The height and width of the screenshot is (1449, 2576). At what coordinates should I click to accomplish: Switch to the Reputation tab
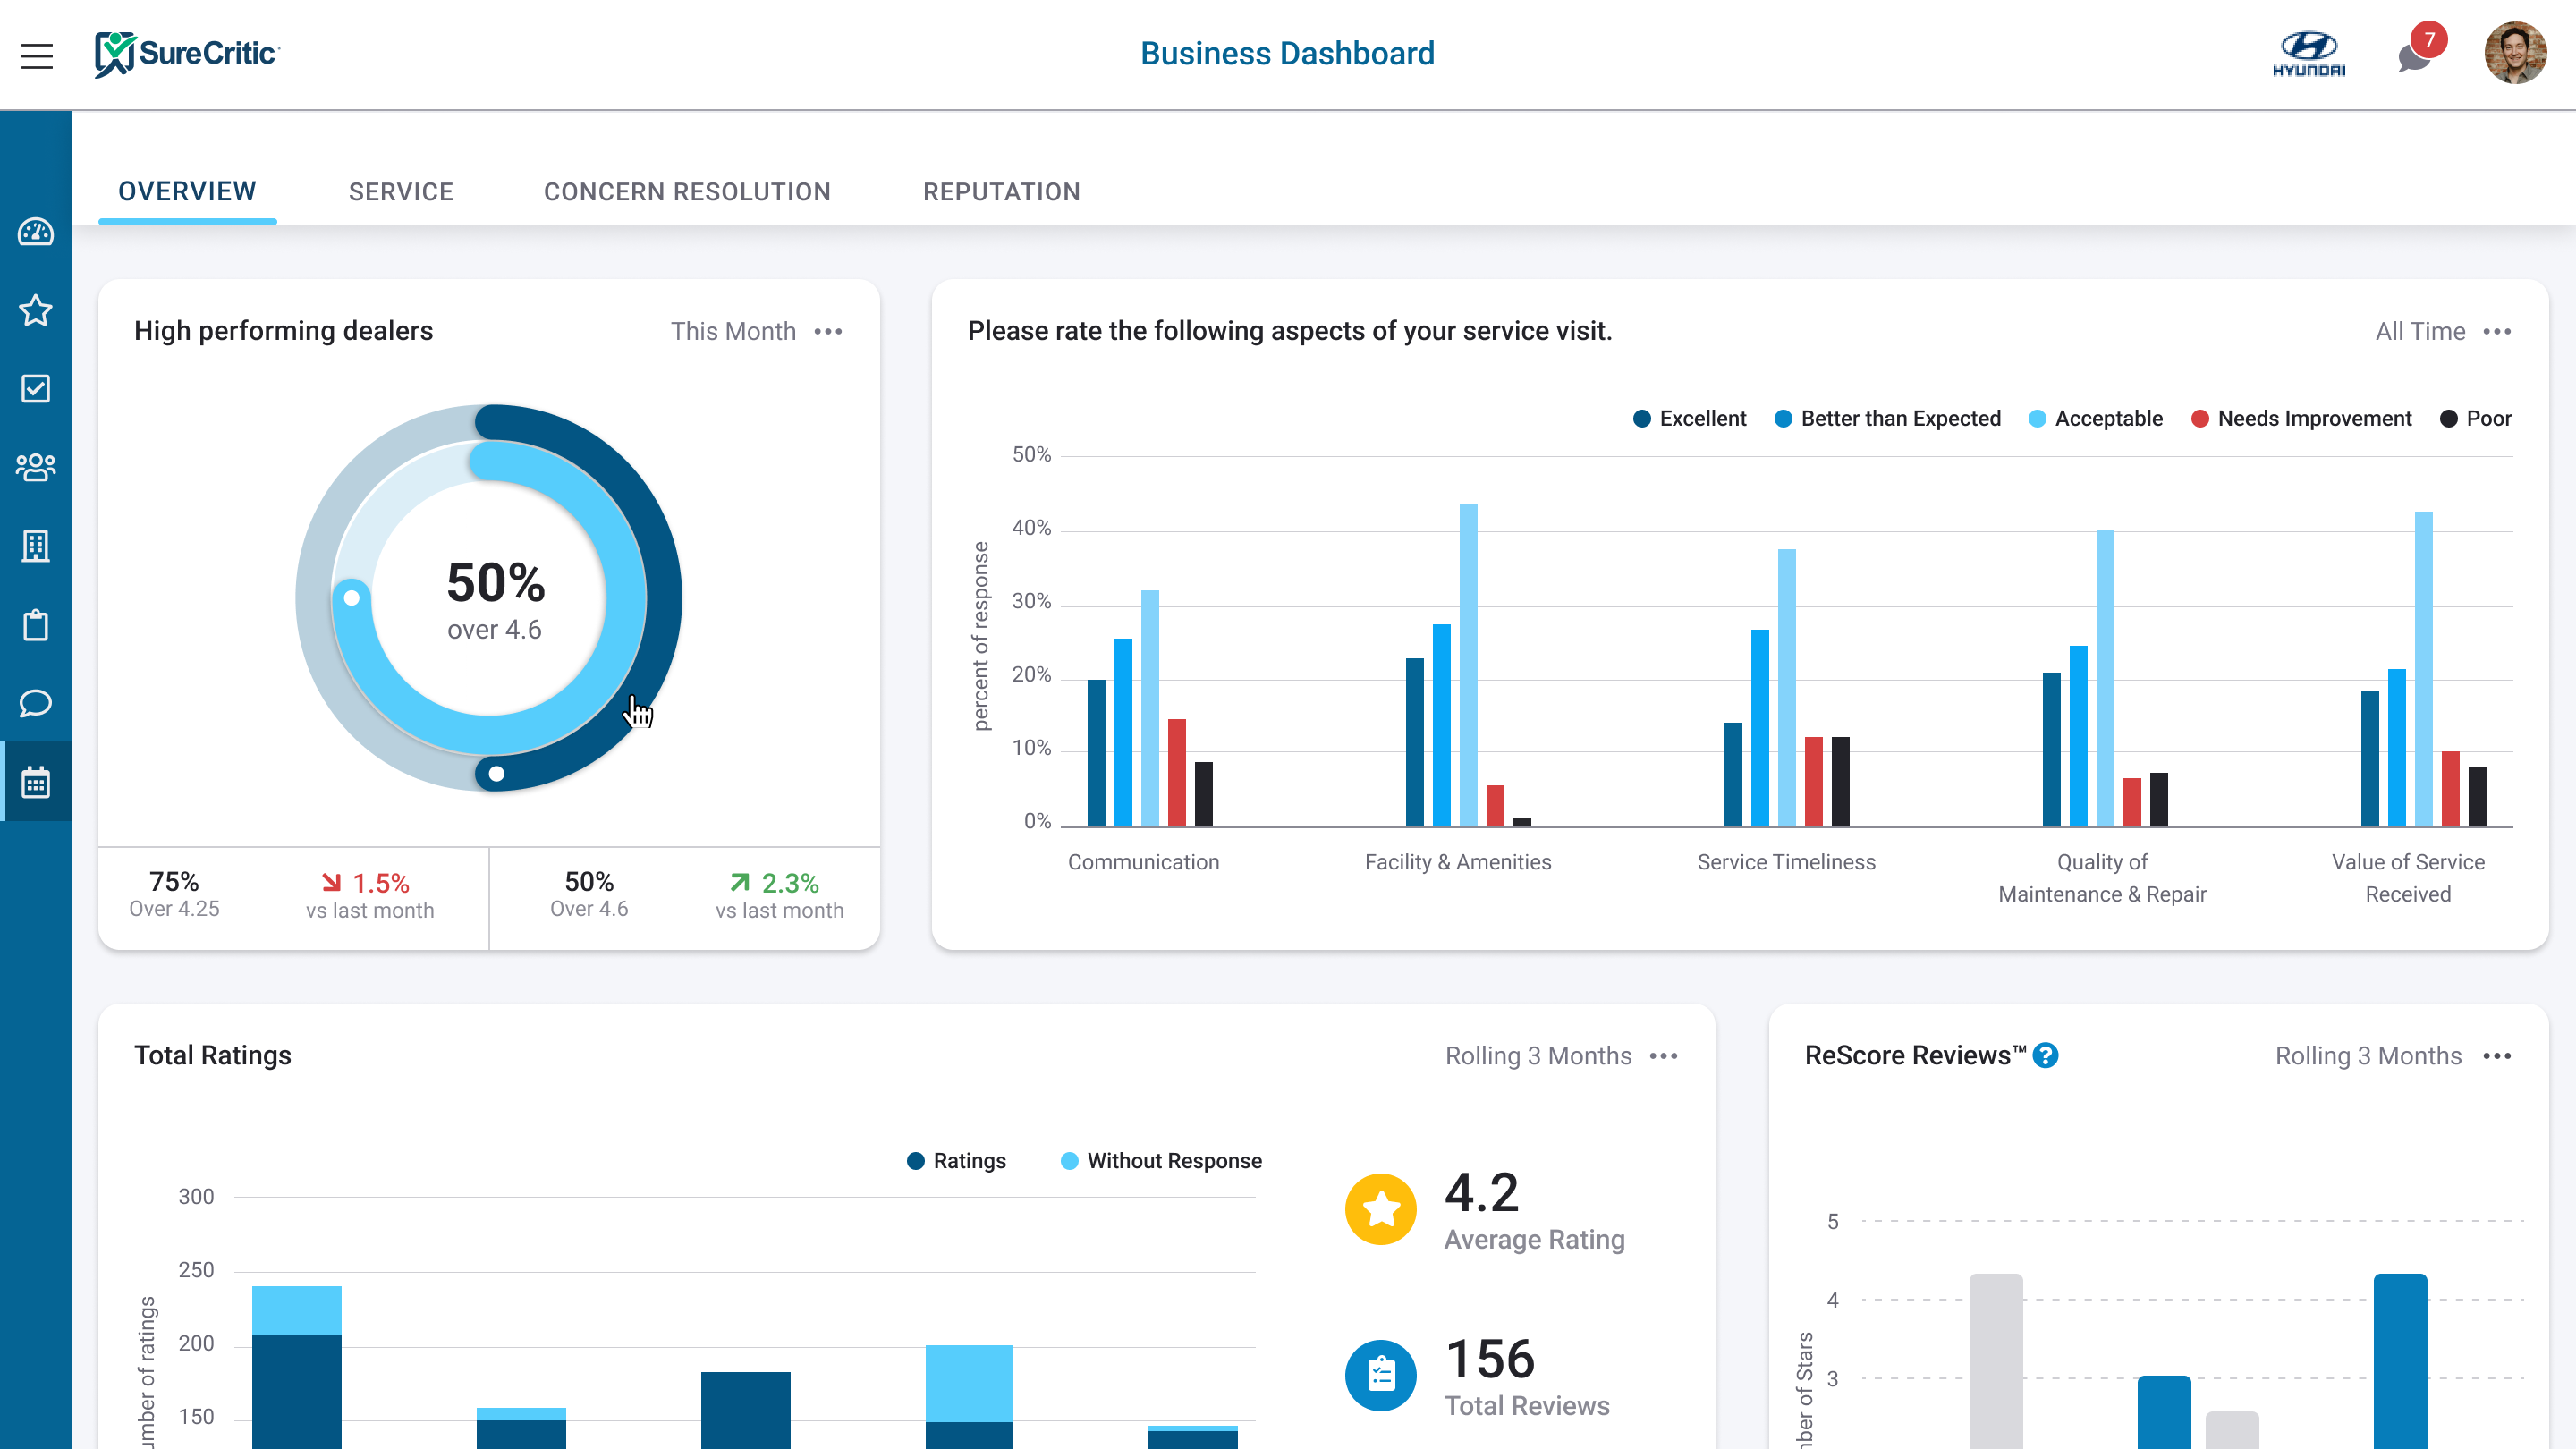point(1001,191)
